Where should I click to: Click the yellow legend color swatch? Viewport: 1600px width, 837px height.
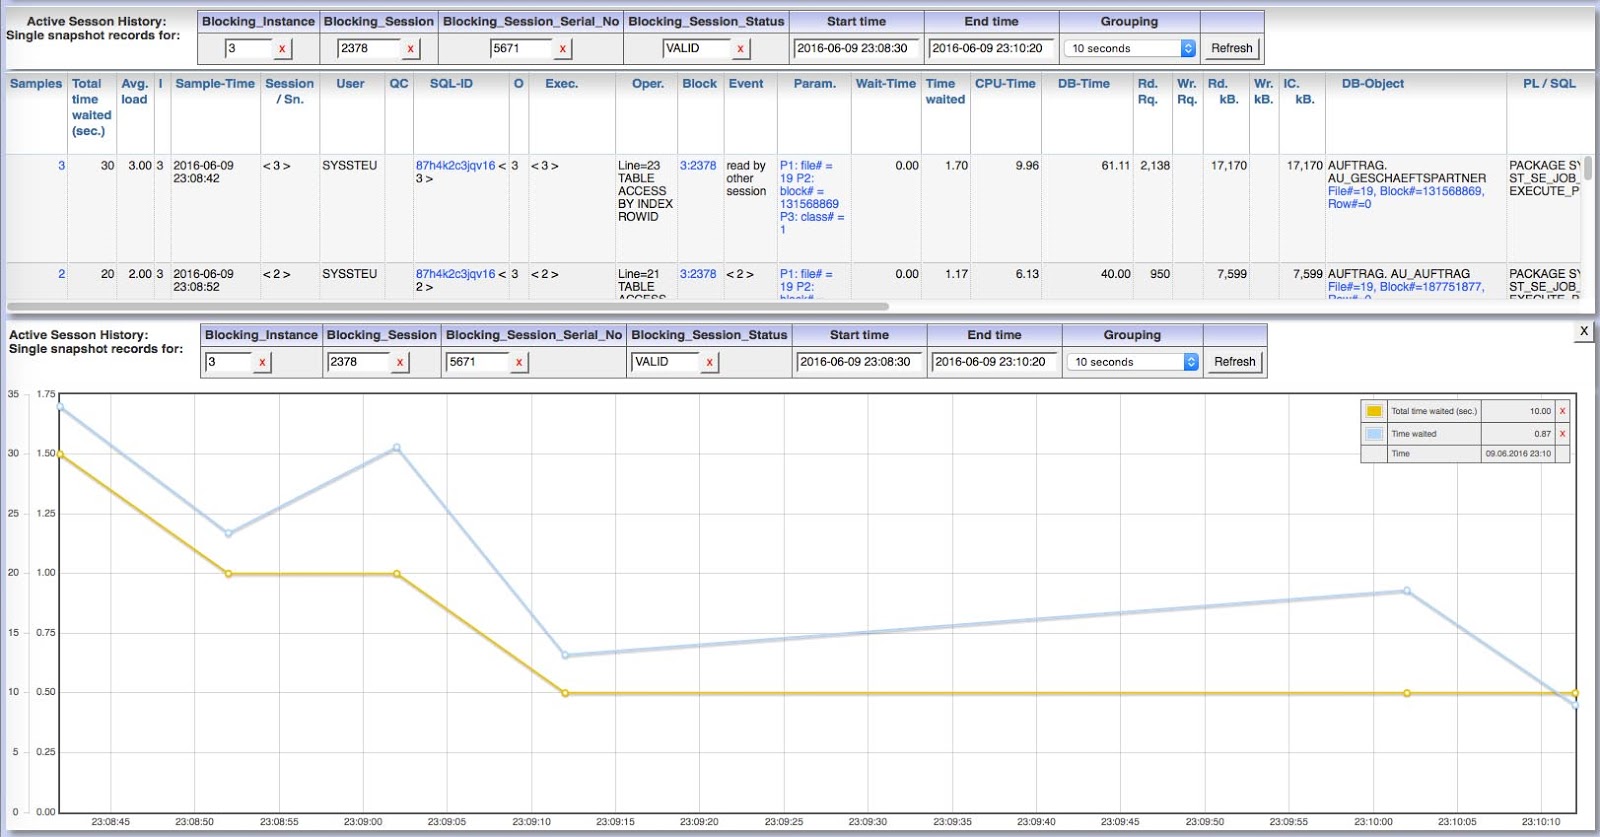tap(1374, 411)
